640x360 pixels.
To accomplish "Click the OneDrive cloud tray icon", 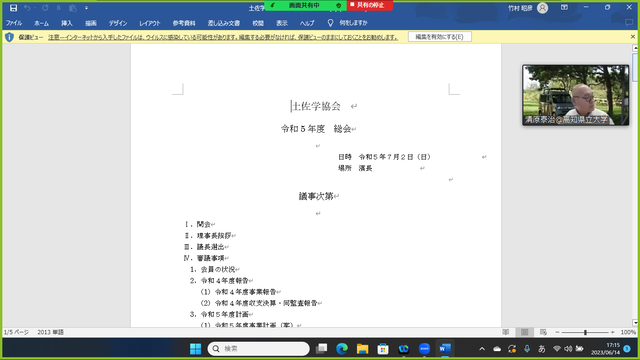I will pyautogui.click(x=497, y=349).
